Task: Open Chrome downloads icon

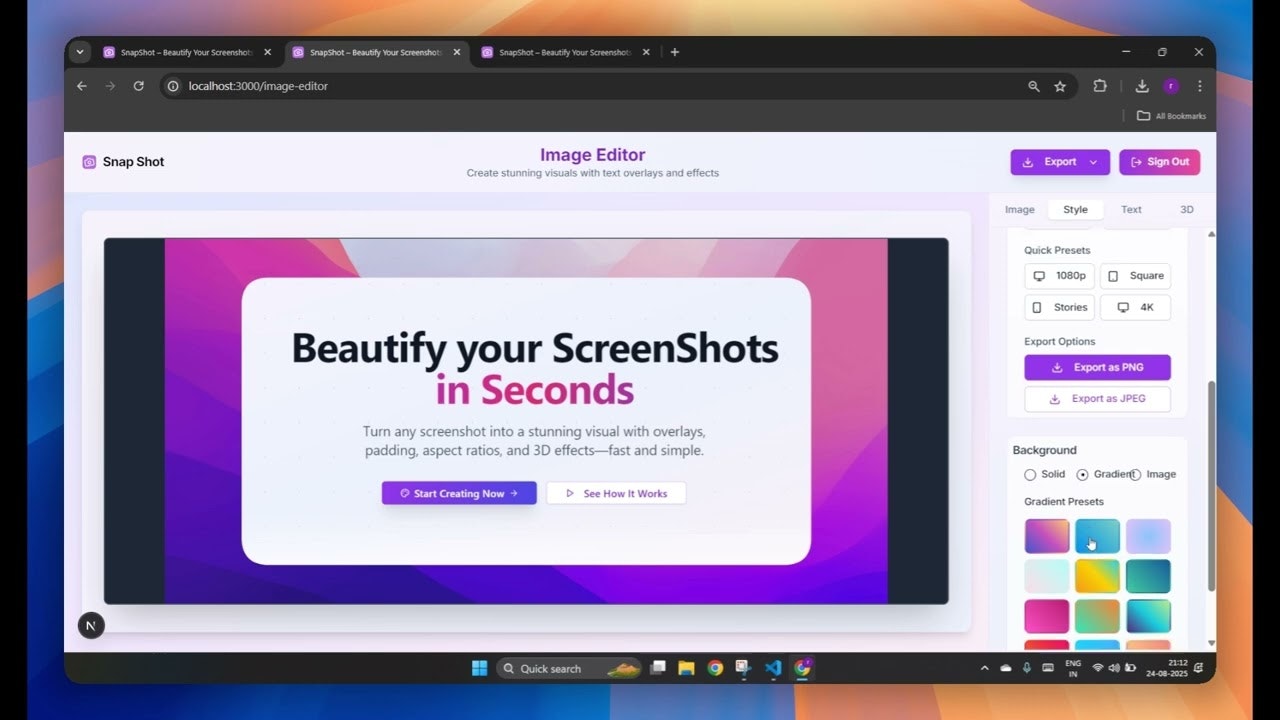Action: (x=1142, y=86)
